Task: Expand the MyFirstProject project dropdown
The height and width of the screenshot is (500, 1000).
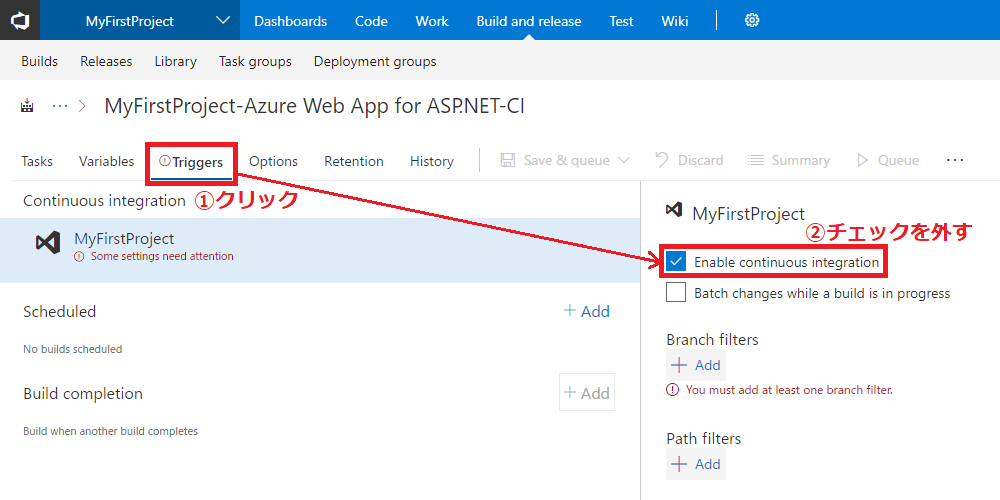Action: [223, 20]
